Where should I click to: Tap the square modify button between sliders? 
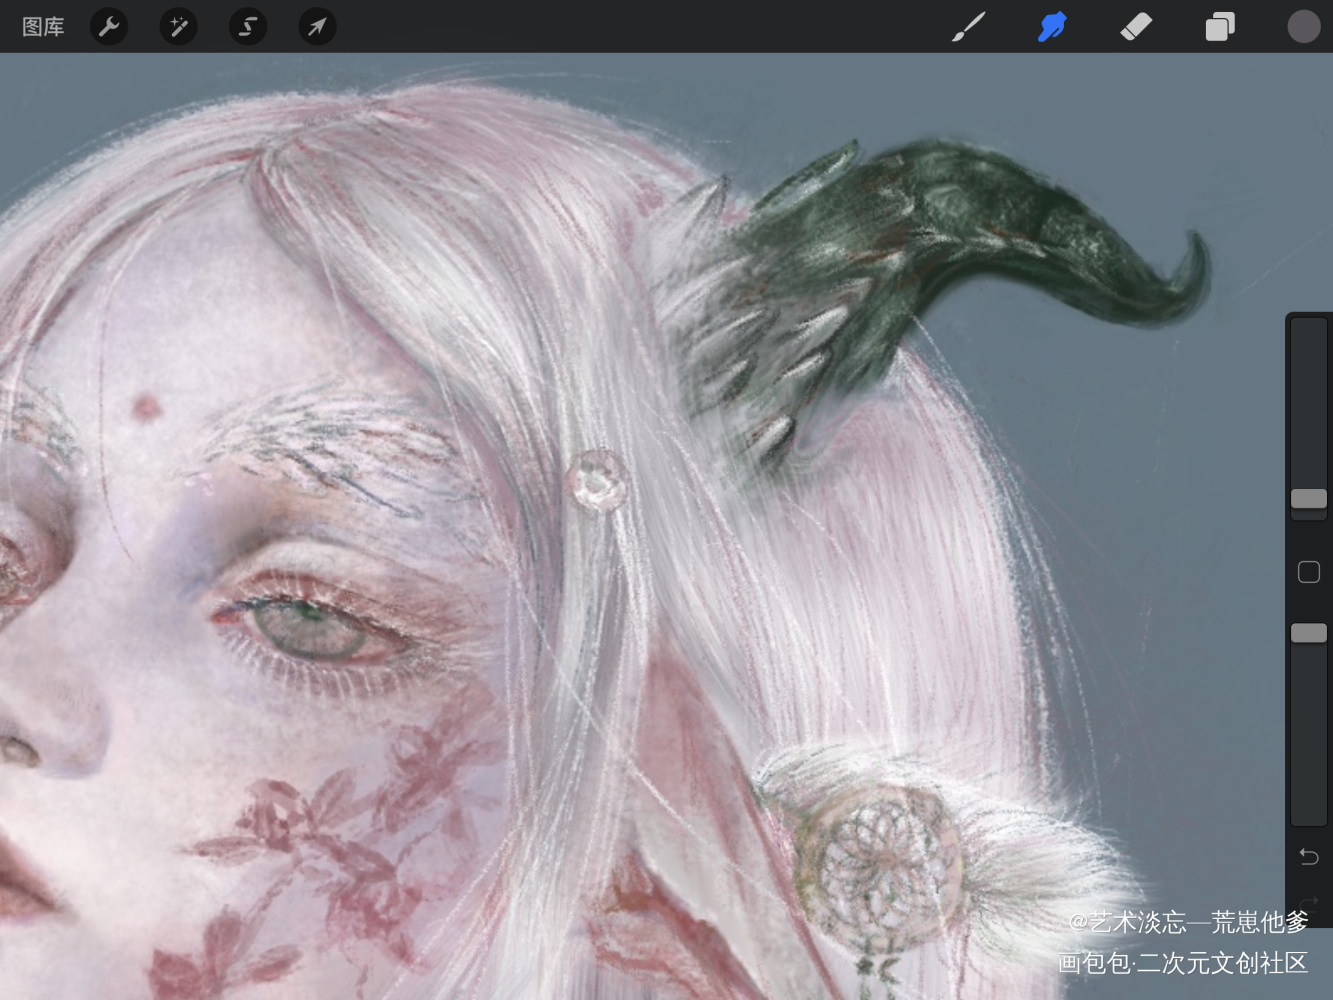(x=1308, y=572)
